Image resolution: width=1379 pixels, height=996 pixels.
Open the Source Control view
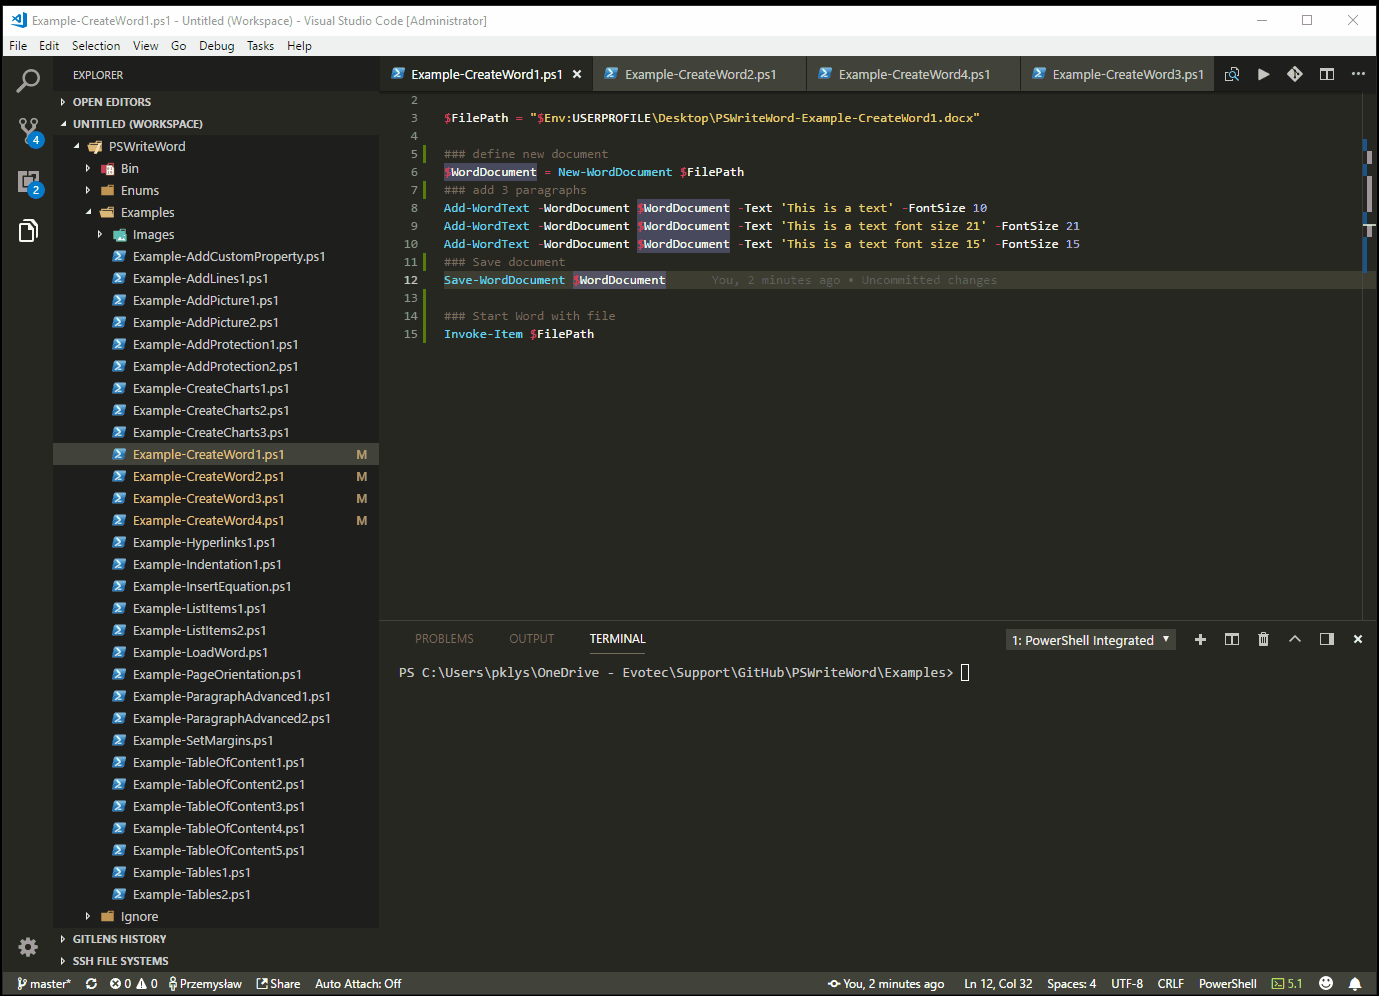pyautogui.click(x=28, y=130)
